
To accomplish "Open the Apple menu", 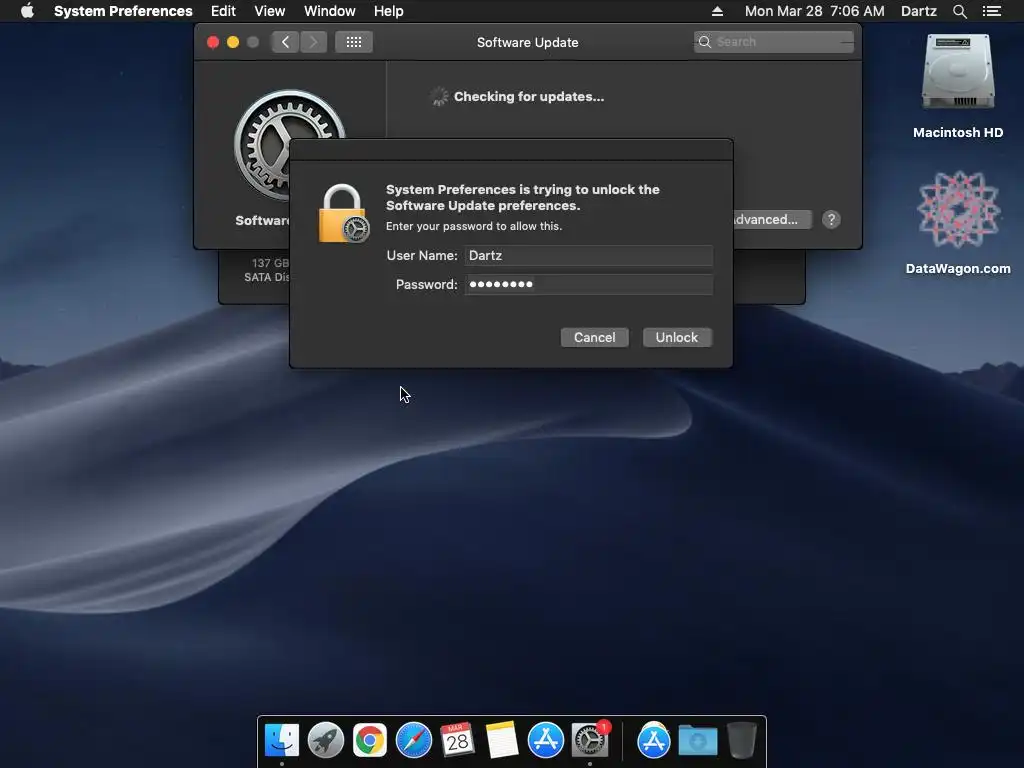I will [27, 11].
